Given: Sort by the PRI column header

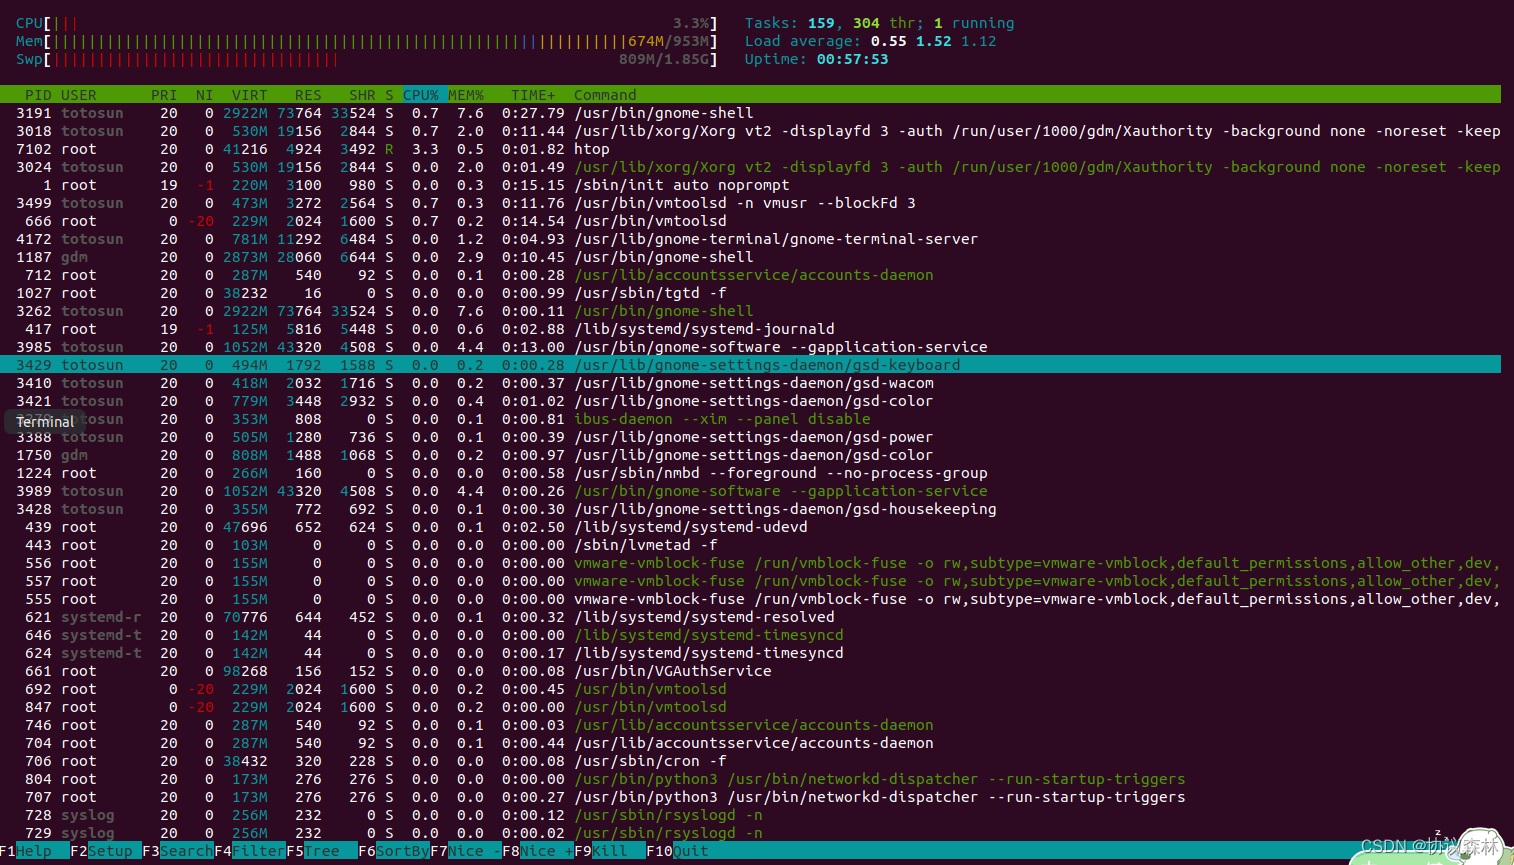Looking at the screenshot, I should (164, 95).
